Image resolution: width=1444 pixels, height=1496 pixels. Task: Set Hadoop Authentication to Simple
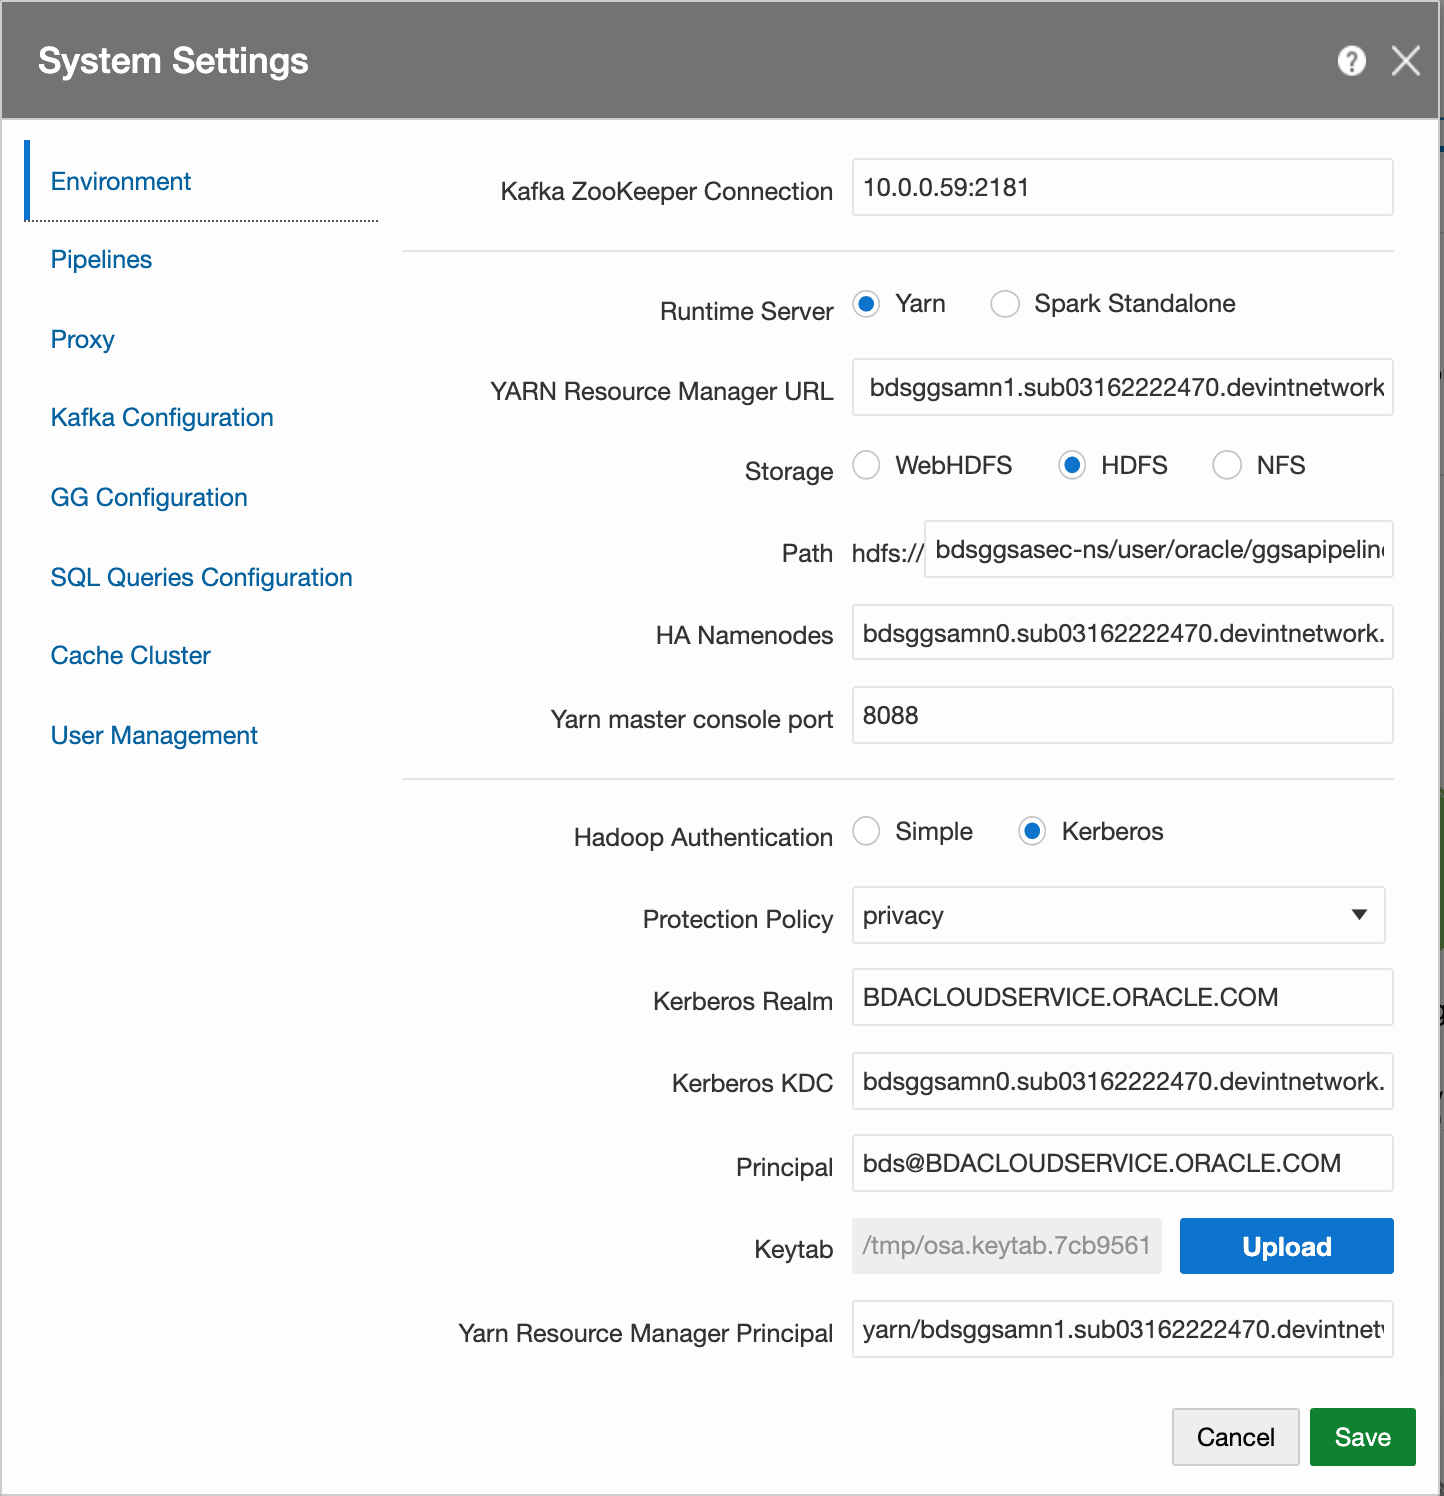[x=866, y=831]
